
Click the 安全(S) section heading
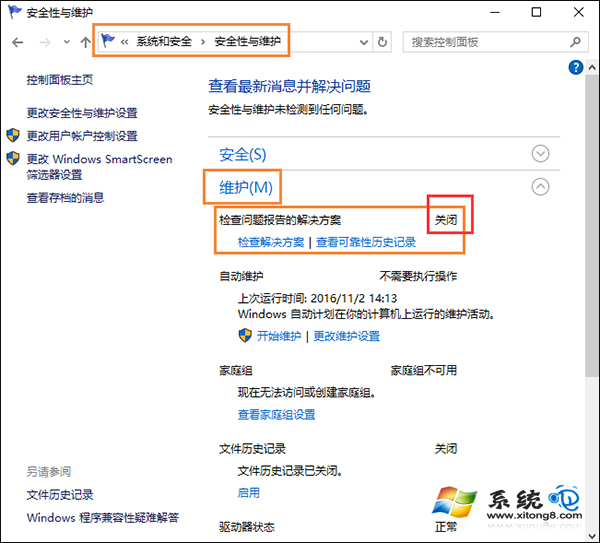pyautogui.click(x=243, y=155)
